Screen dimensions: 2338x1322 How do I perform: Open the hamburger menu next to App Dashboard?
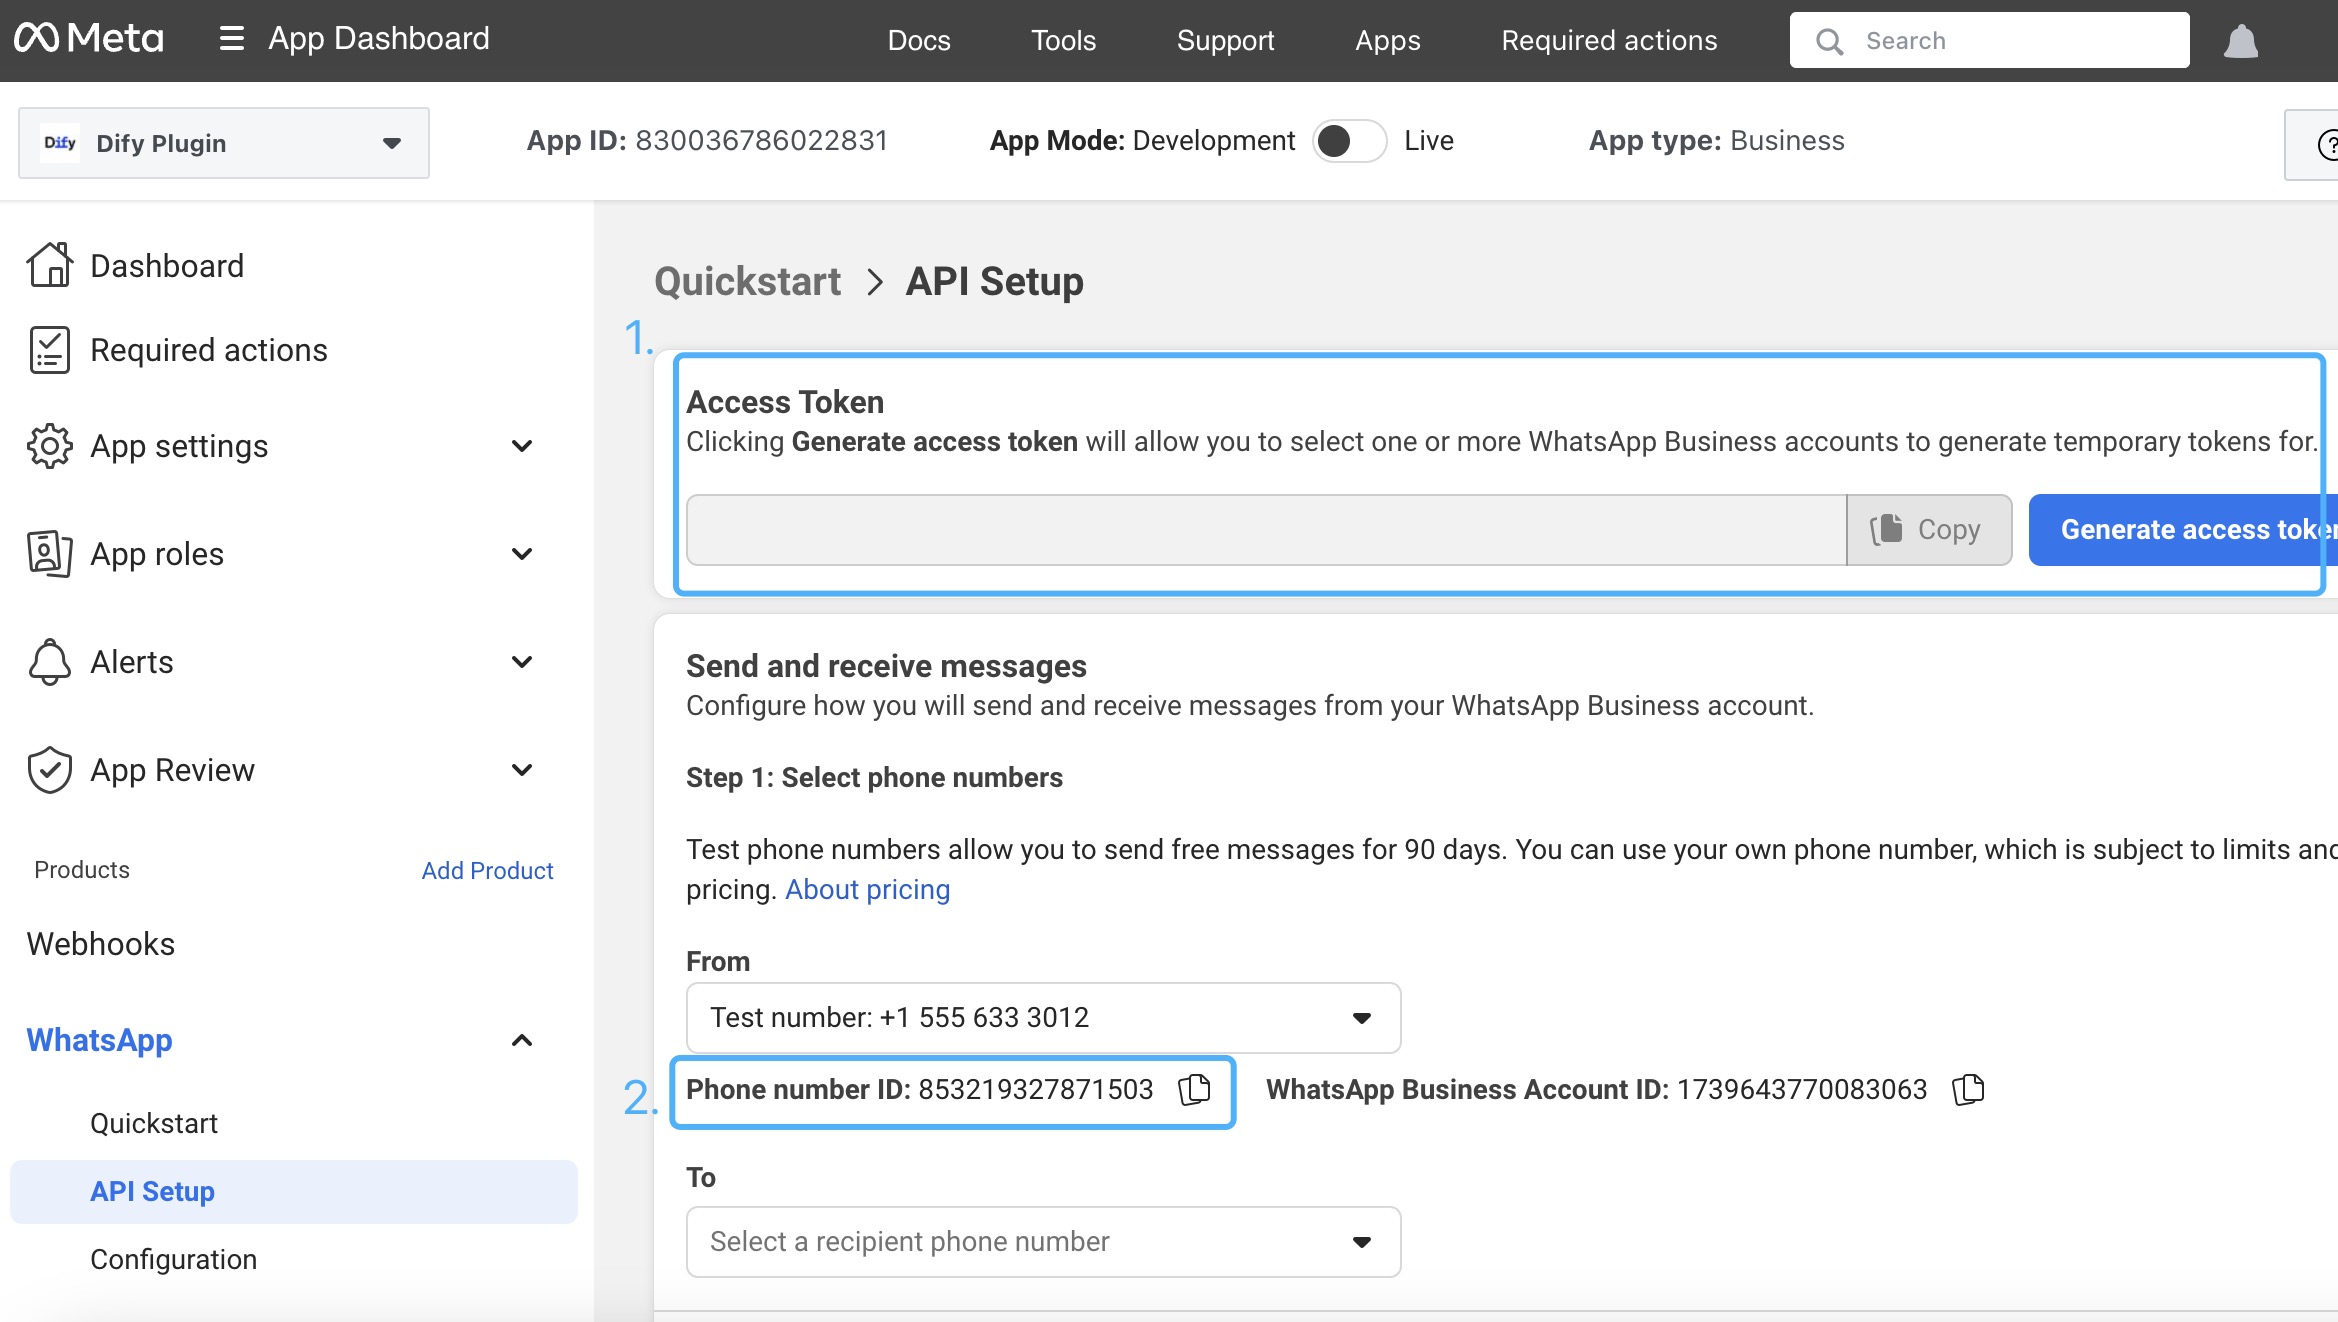(x=231, y=39)
